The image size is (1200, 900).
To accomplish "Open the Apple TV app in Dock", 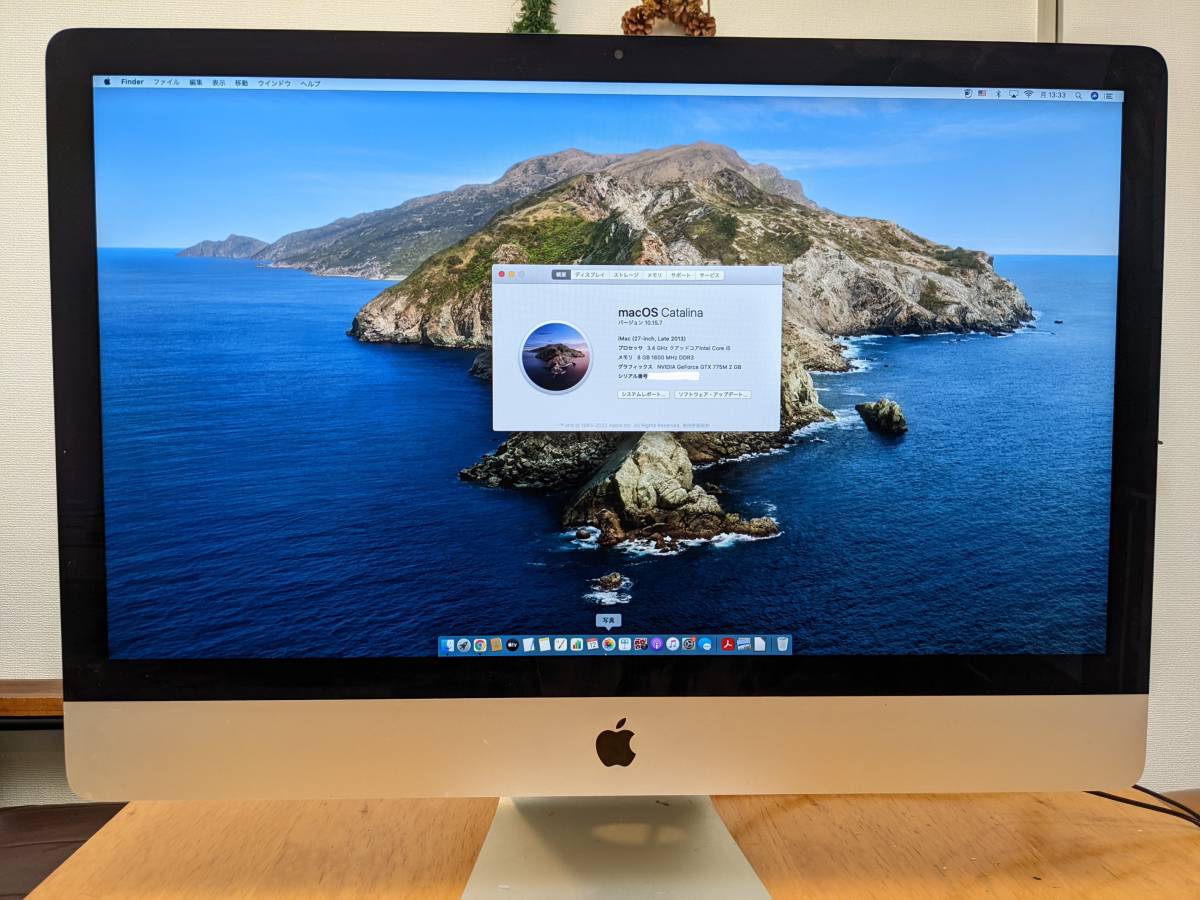I will coord(513,645).
